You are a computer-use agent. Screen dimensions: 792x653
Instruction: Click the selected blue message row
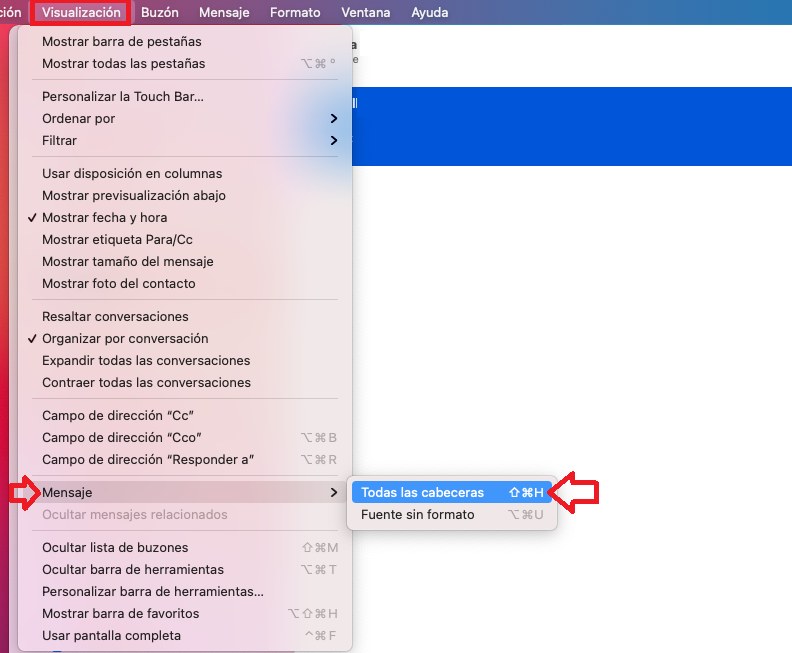(572, 126)
